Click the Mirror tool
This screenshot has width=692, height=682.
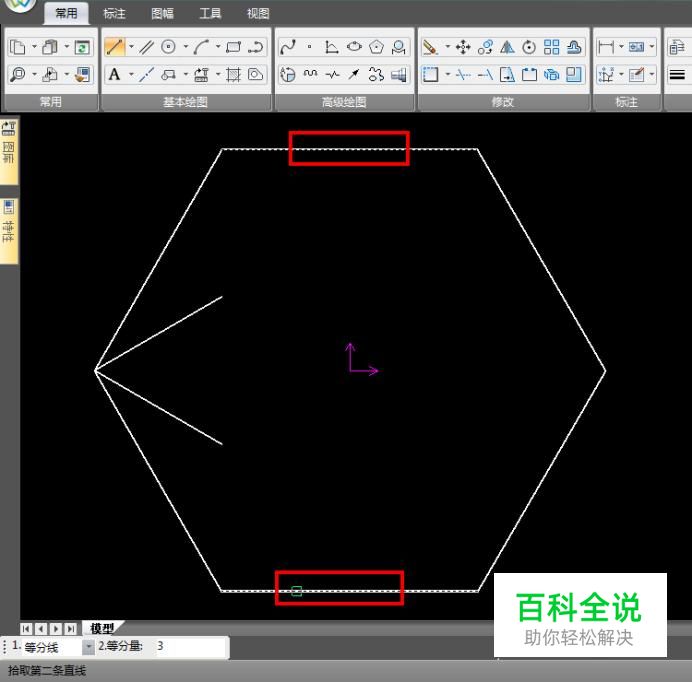pyautogui.click(x=507, y=47)
